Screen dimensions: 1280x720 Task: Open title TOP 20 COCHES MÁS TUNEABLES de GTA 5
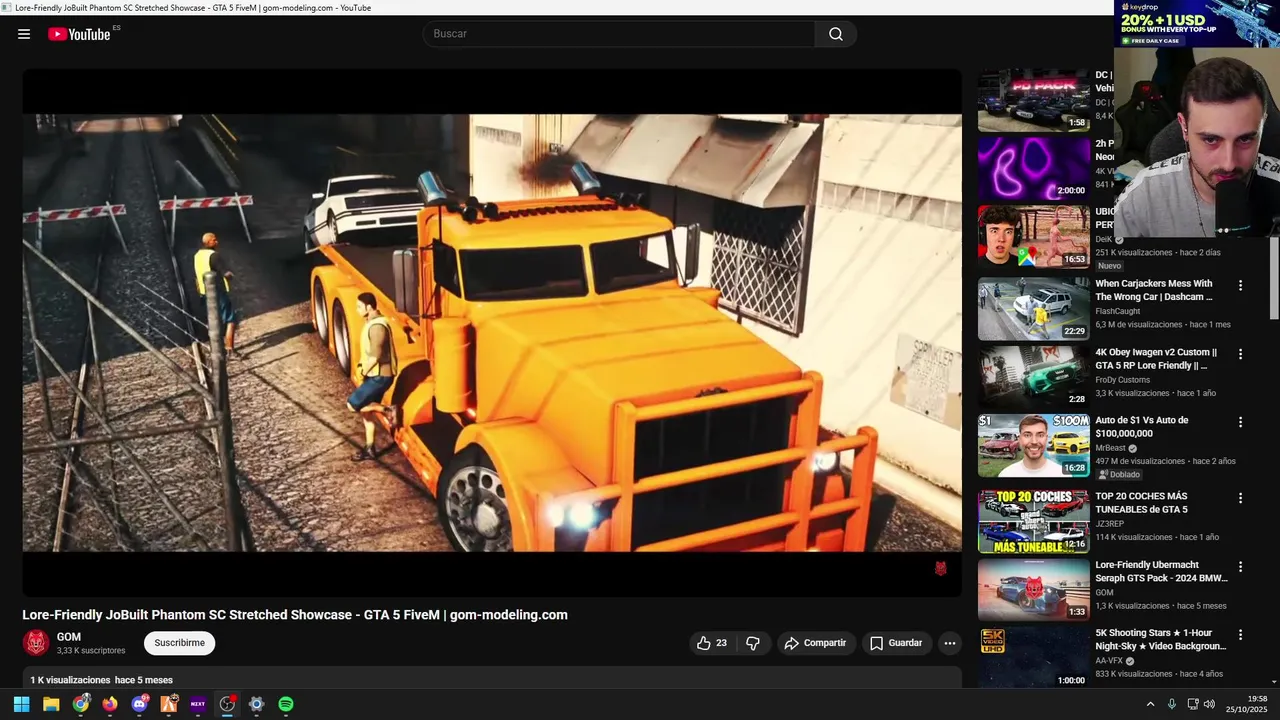(x=1142, y=503)
